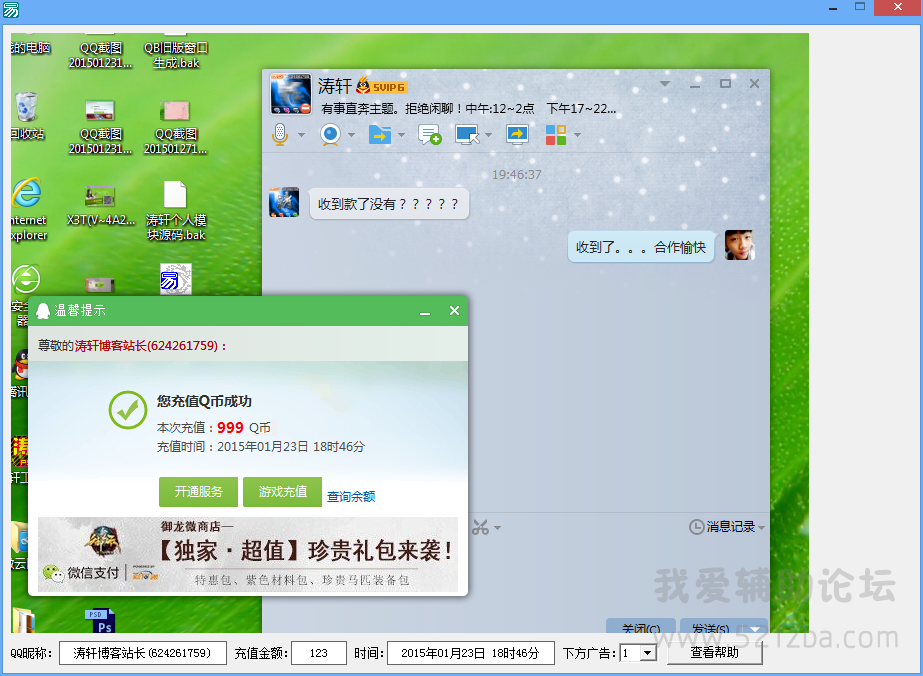The width and height of the screenshot is (923, 676).
Task: Expand send file options arrow
Action: (x=401, y=135)
